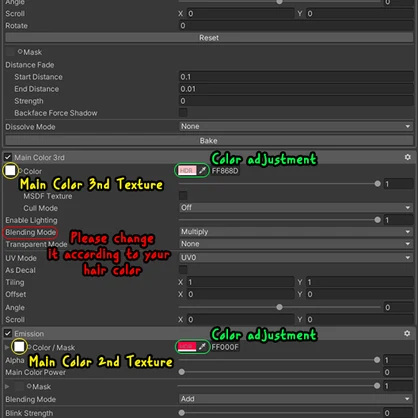This screenshot has height=418, width=418.
Task: Open the Transparent Mode dropdown
Action: tap(296, 244)
